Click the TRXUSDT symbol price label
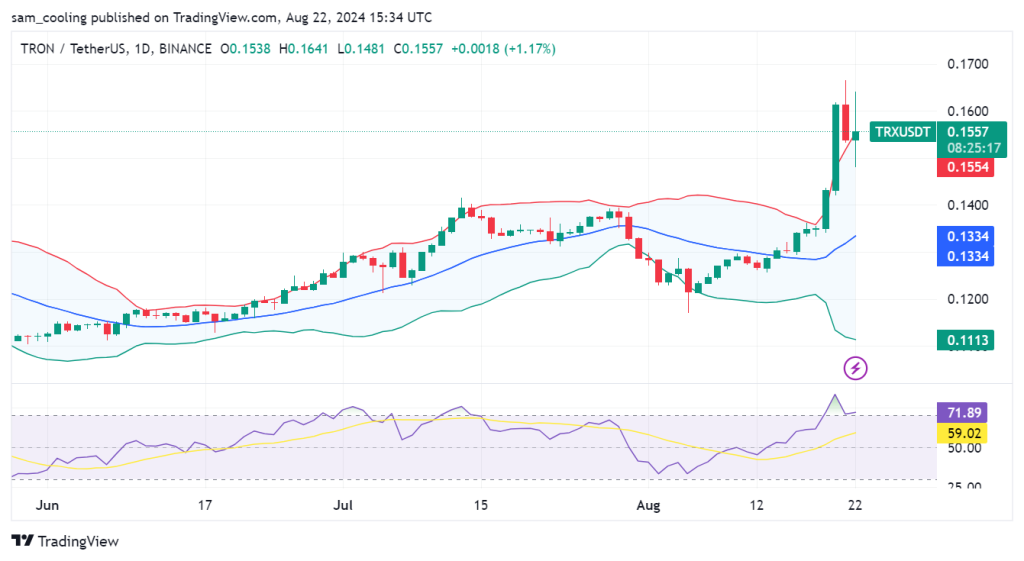1024x561 pixels. [903, 132]
